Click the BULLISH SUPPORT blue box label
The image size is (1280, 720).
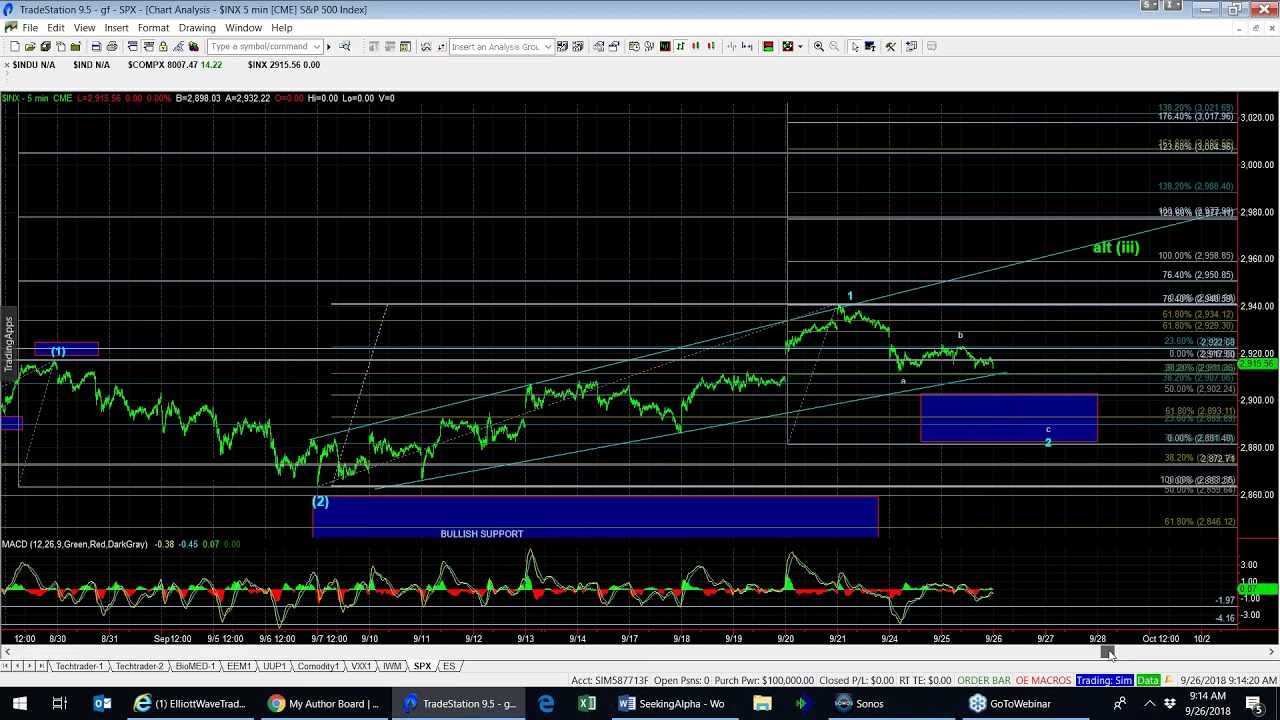click(x=482, y=534)
